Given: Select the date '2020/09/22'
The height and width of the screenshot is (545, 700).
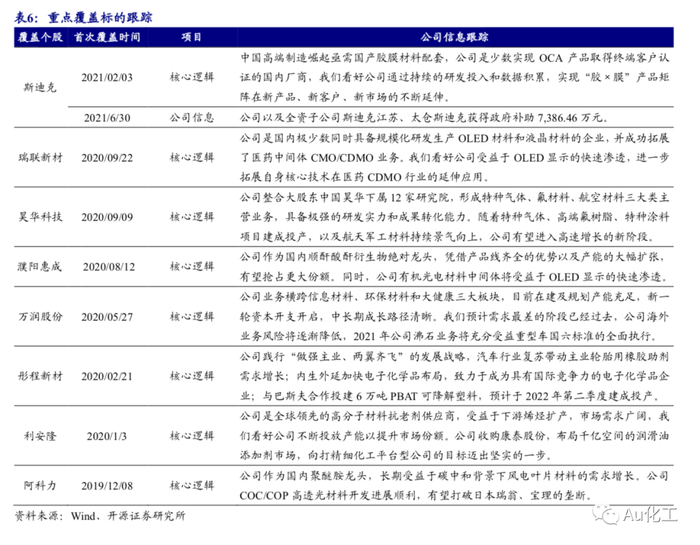Looking at the screenshot, I should (107, 158).
